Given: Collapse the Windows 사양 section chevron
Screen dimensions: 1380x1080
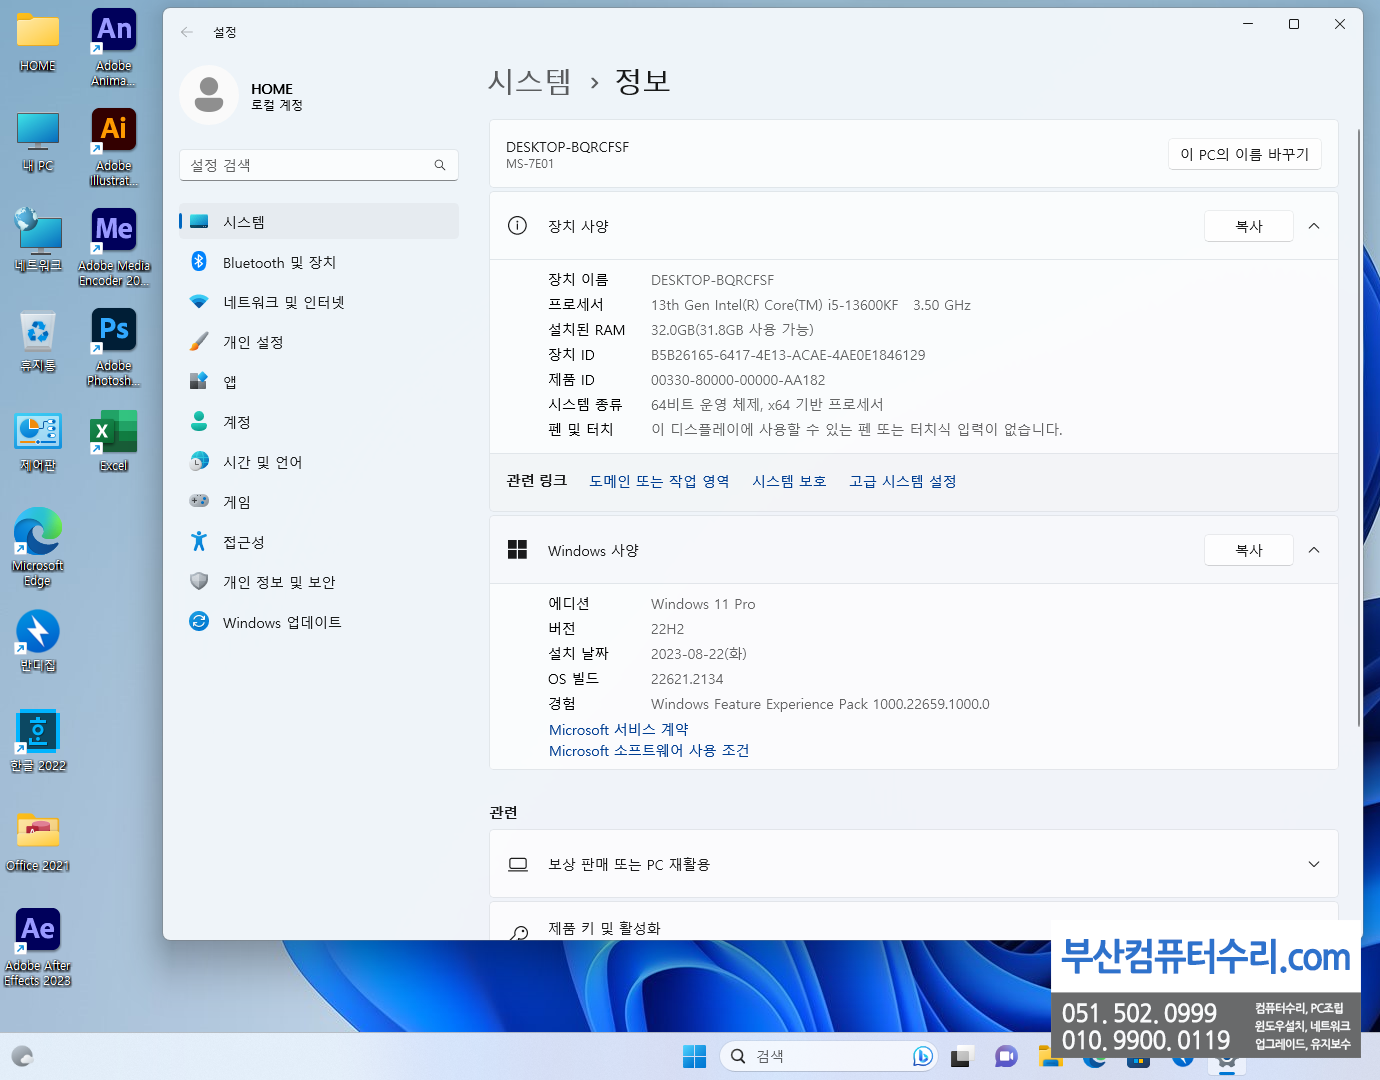Looking at the screenshot, I should pos(1314,550).
